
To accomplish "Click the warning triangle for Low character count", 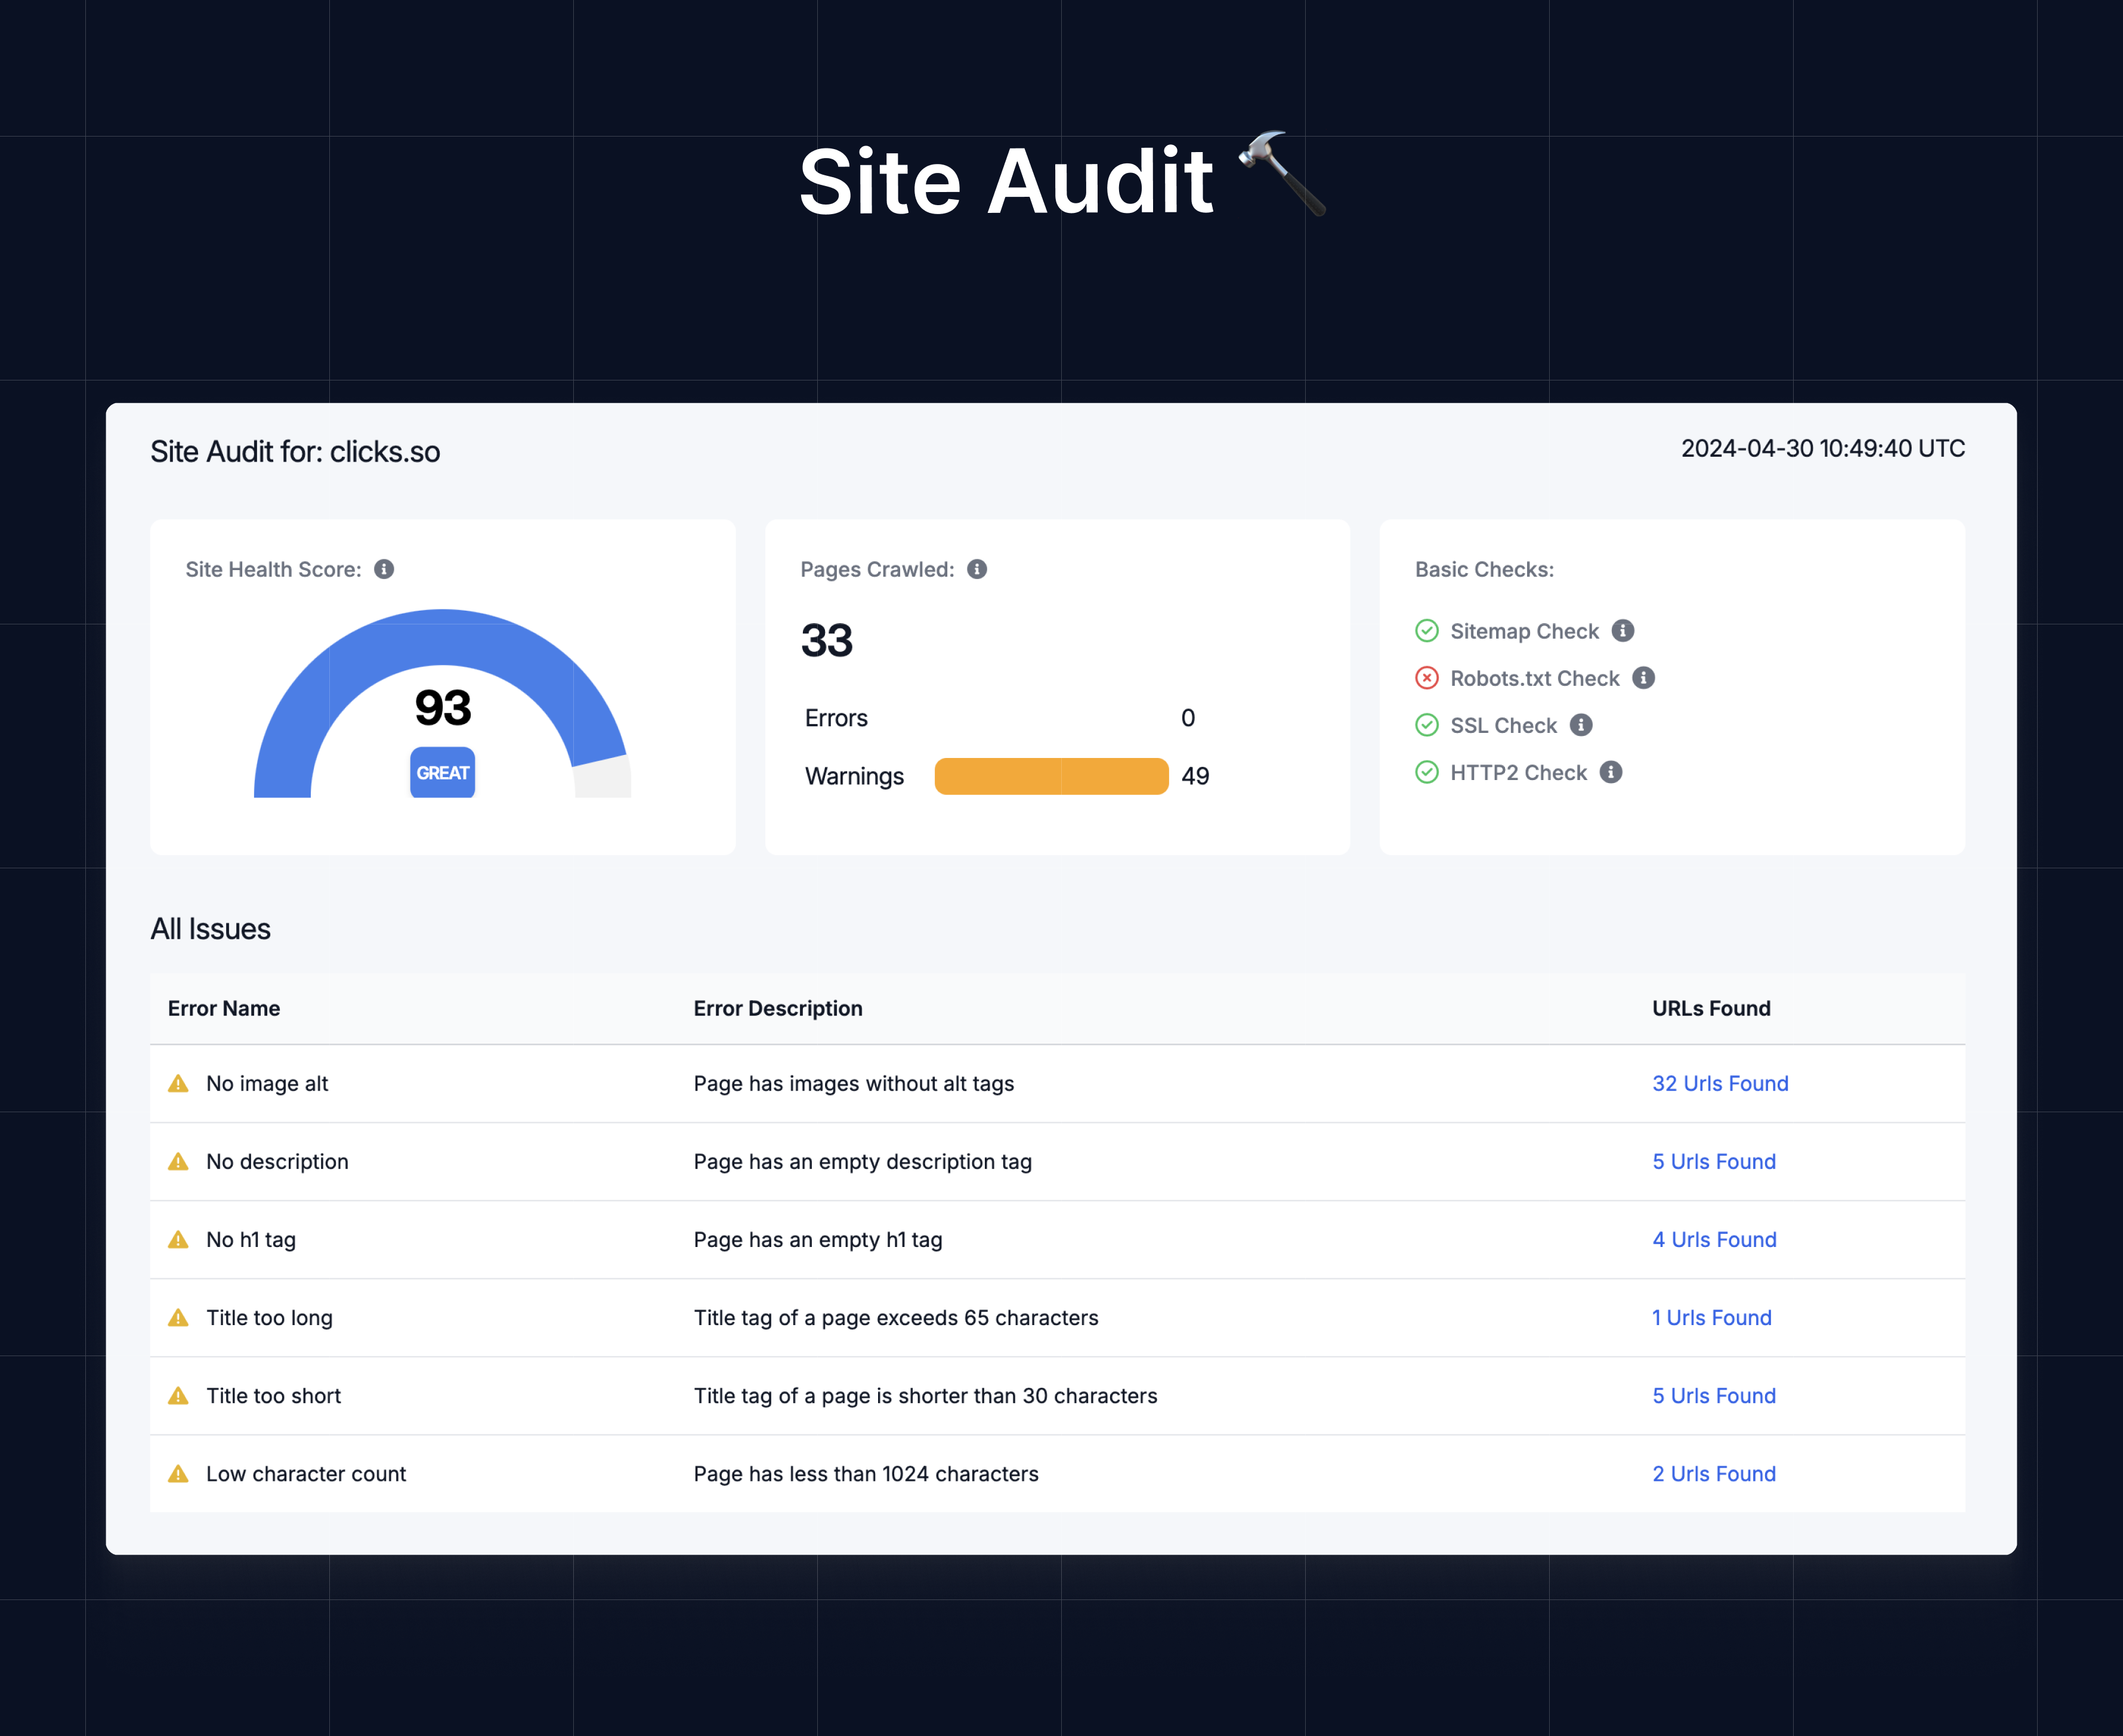I will (x=178, y=1473).
